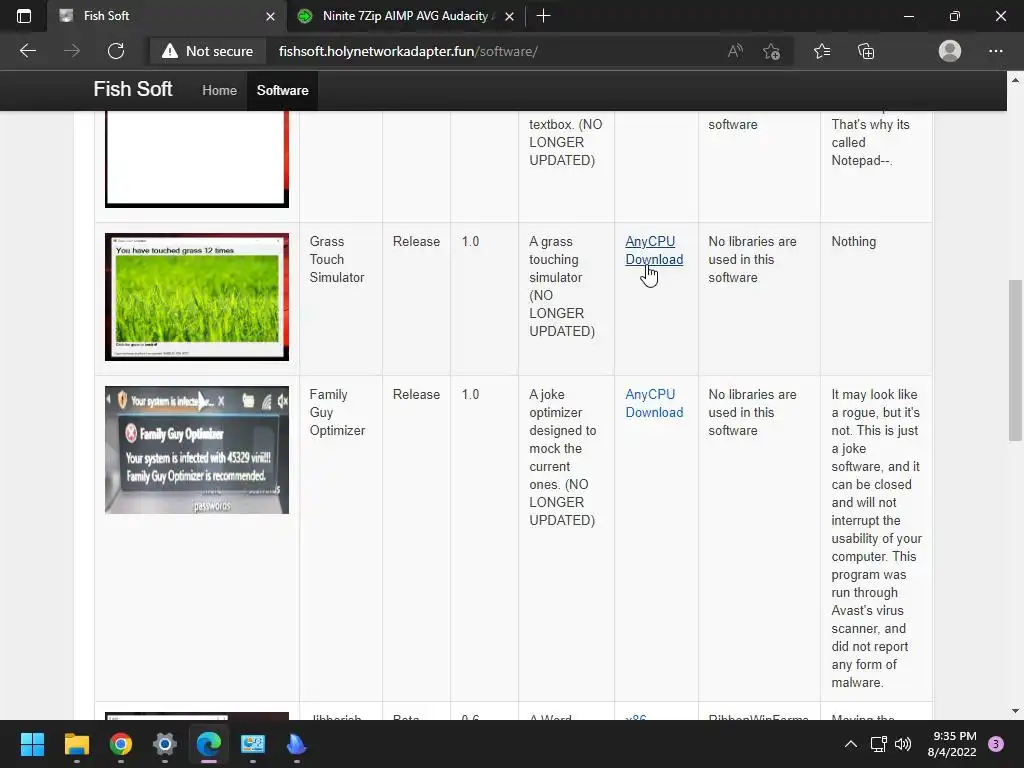Toggle the Read aloud icon in address bar
Viewport: 1024px width, 768px height.
[735, 51]
